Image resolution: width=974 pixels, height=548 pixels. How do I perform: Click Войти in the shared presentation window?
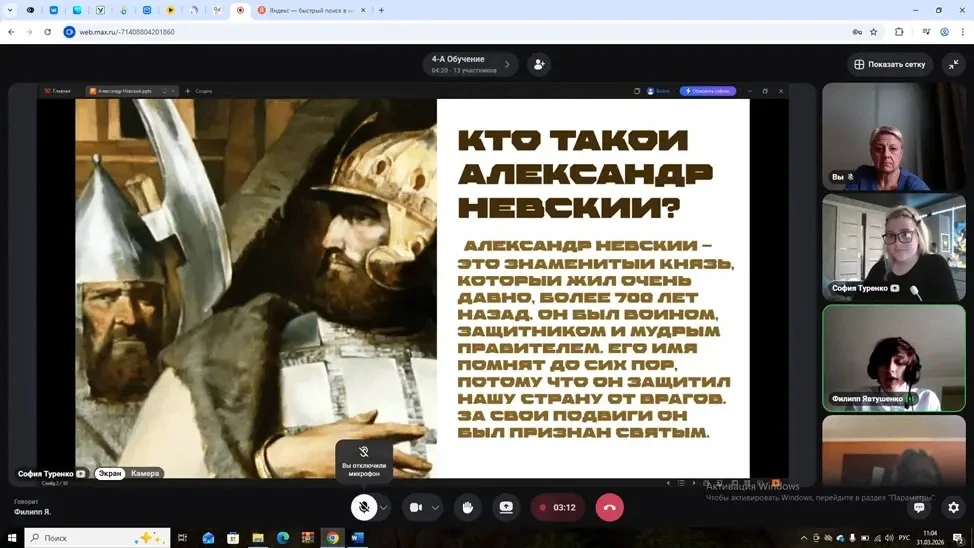click(658, 91)
